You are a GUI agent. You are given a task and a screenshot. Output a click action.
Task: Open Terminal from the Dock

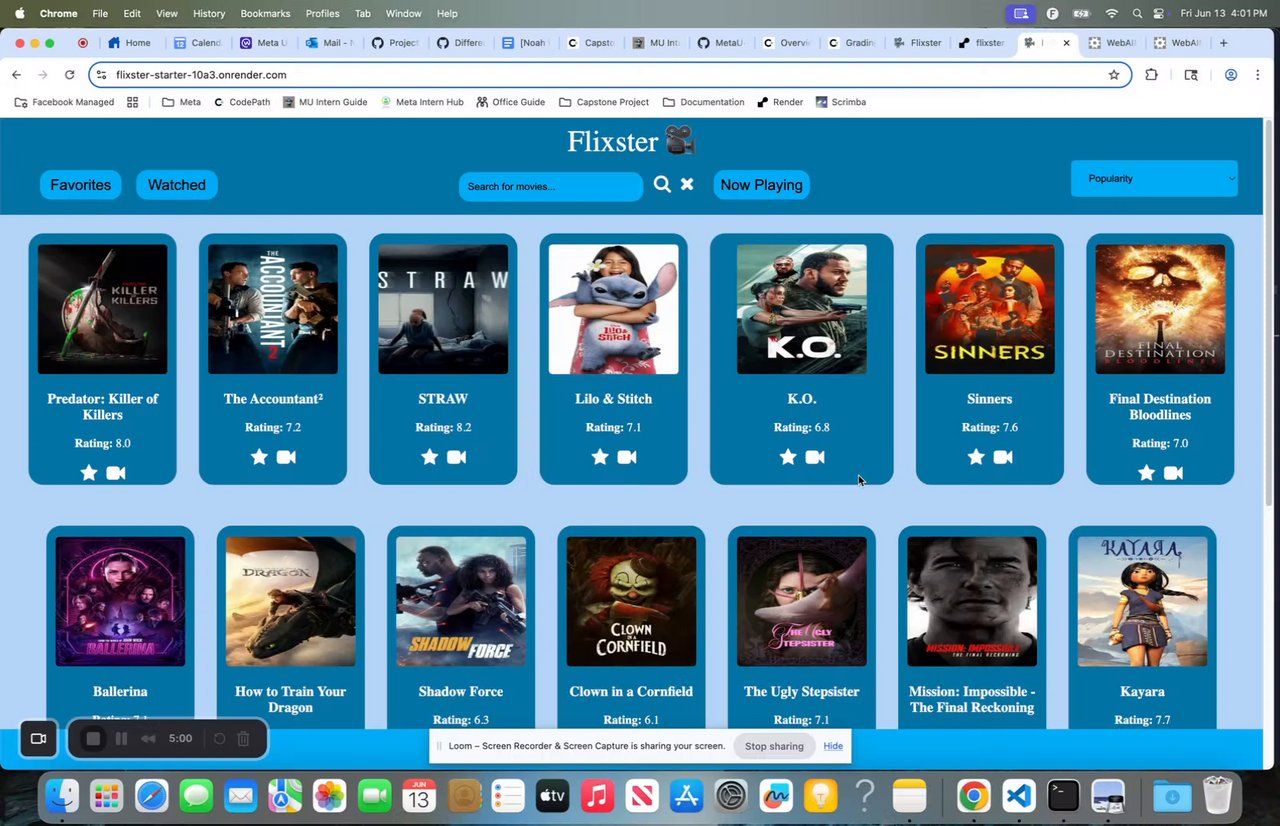coord(1063,796)
